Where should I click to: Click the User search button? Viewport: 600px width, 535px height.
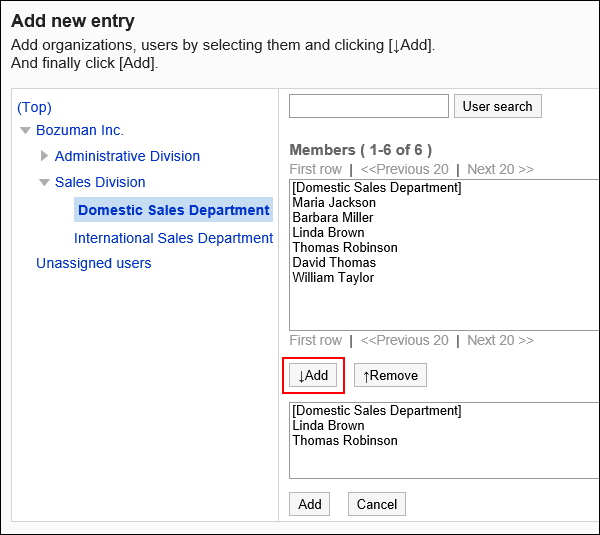click(x=497, y=106)
